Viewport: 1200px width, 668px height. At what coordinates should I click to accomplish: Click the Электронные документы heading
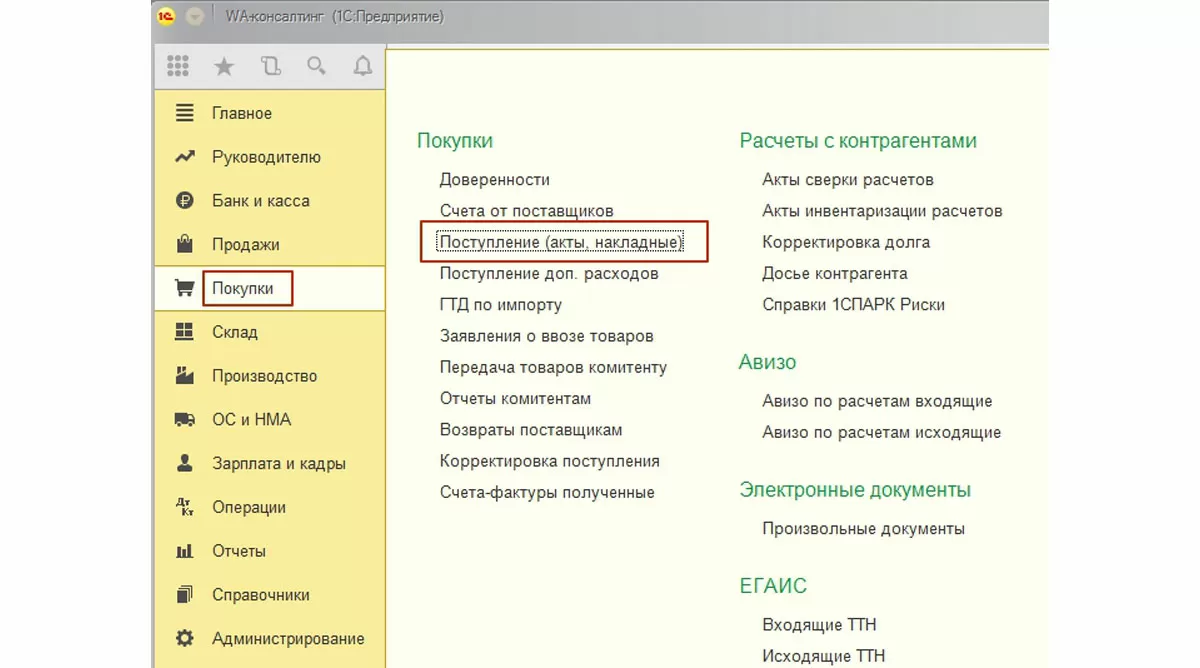[x=855, y=490]
